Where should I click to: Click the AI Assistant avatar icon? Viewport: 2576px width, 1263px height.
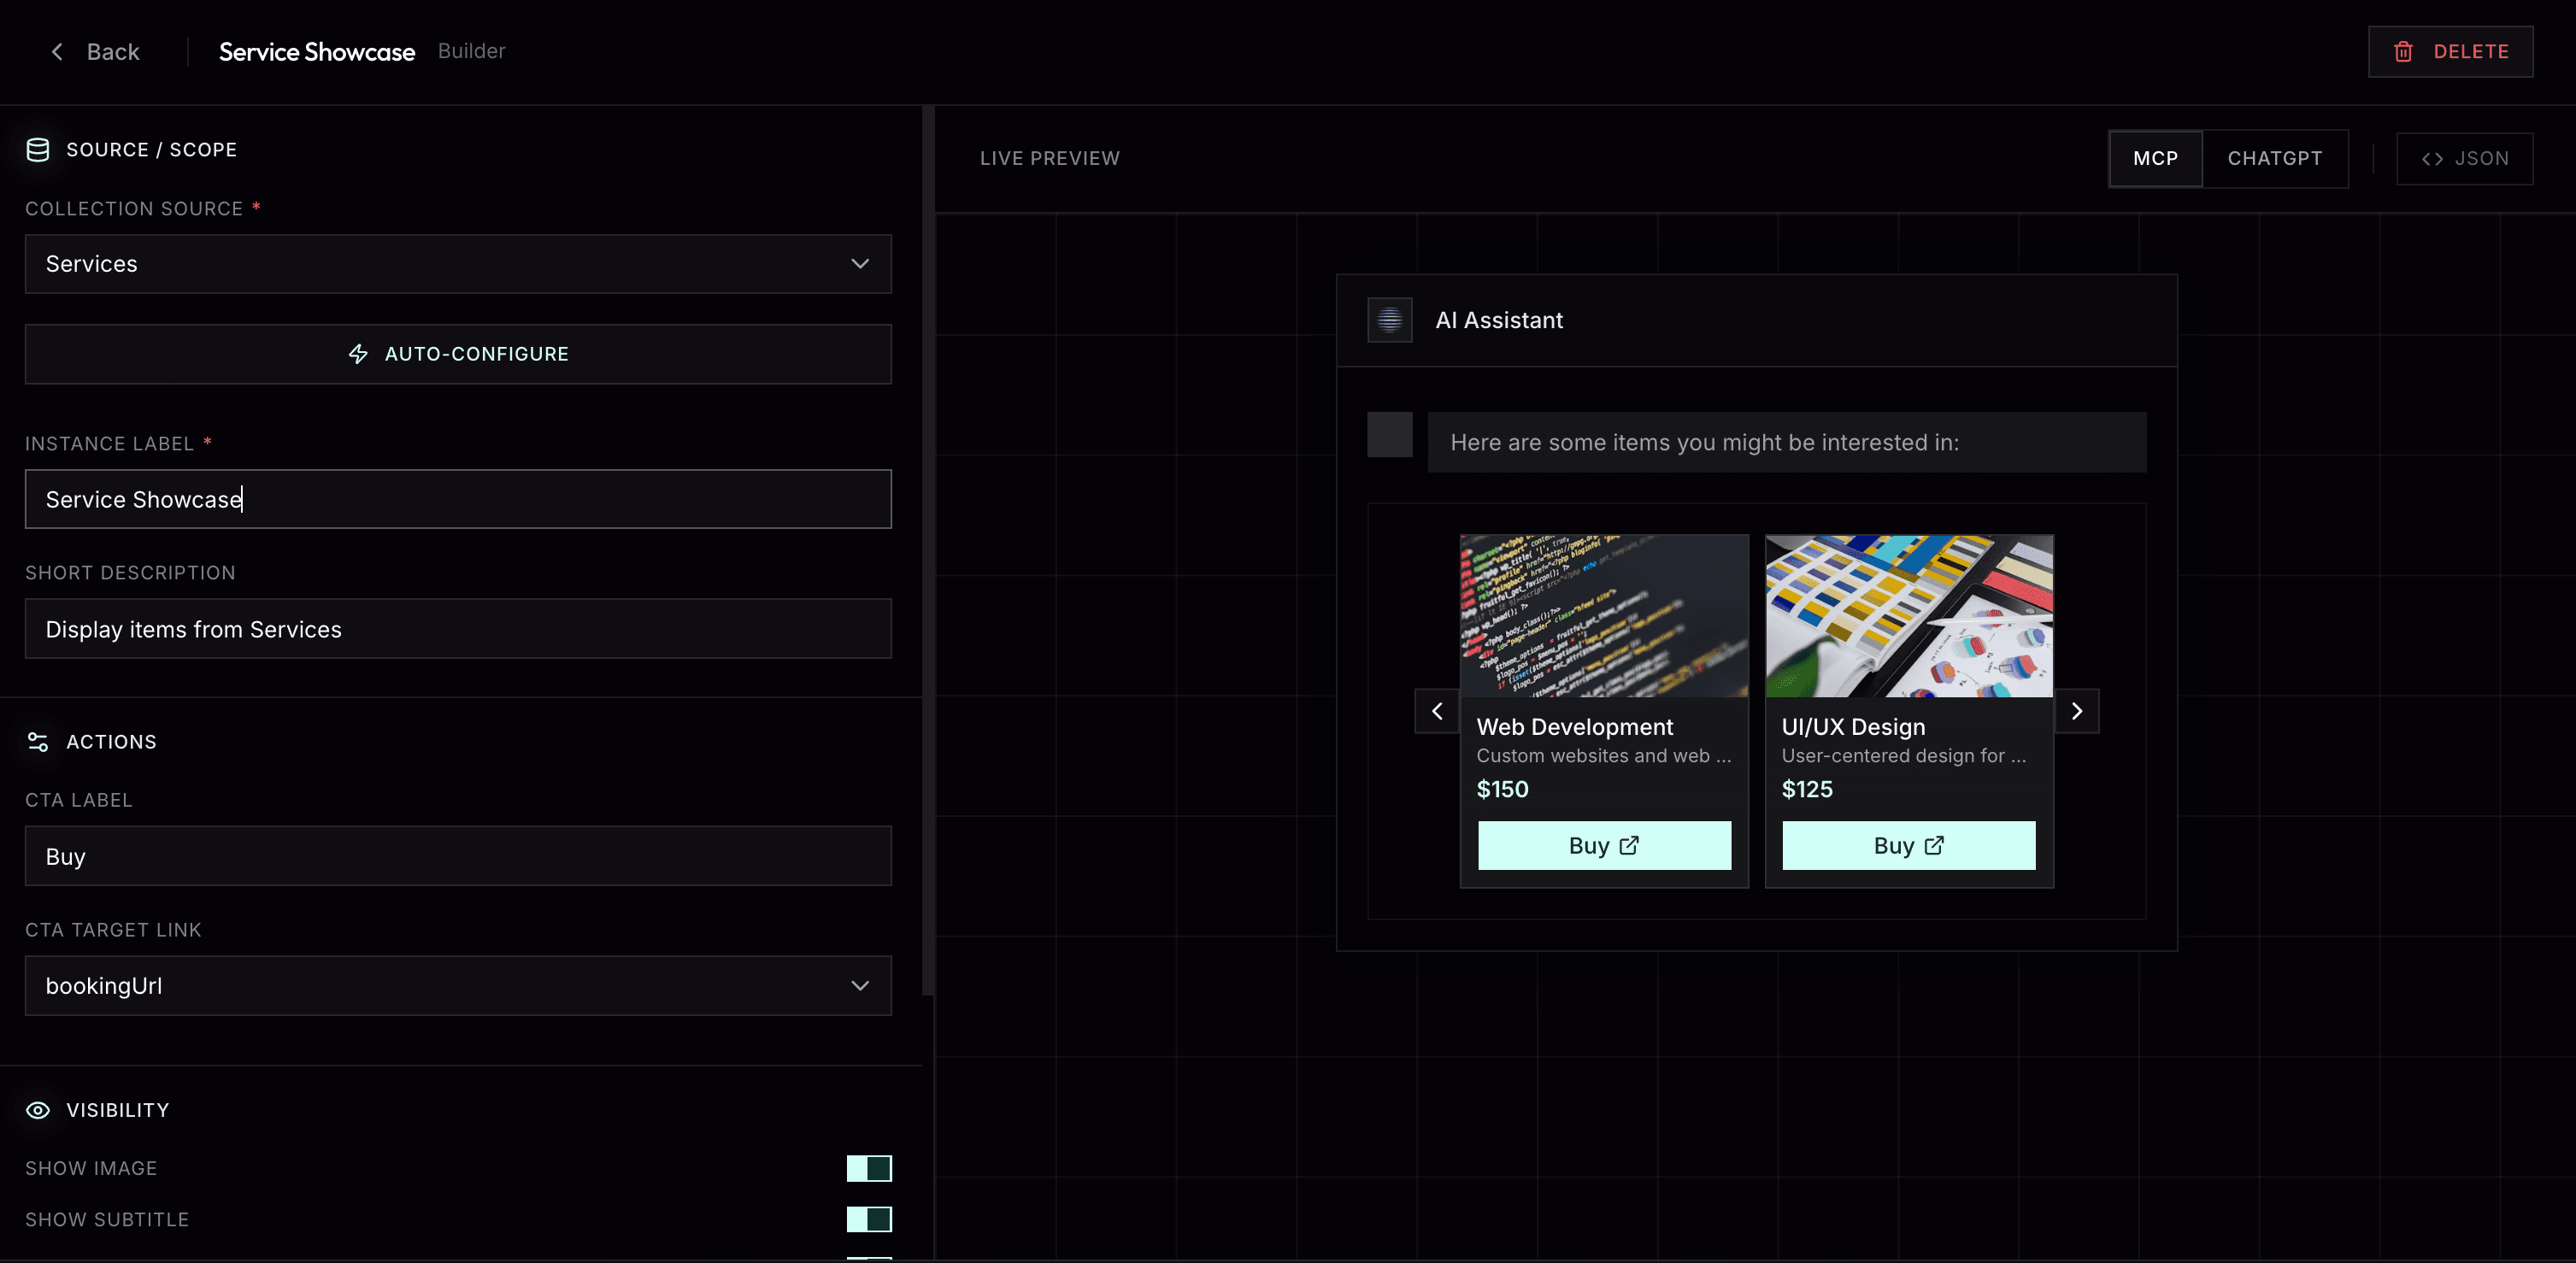coord(1389,320)
